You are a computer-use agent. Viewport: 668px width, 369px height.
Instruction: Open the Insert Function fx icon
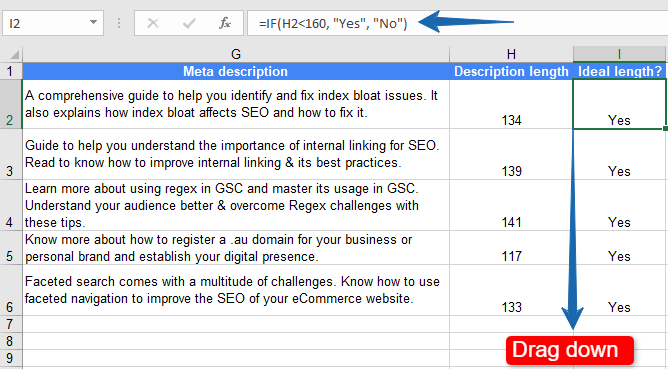tap(225, 23)
